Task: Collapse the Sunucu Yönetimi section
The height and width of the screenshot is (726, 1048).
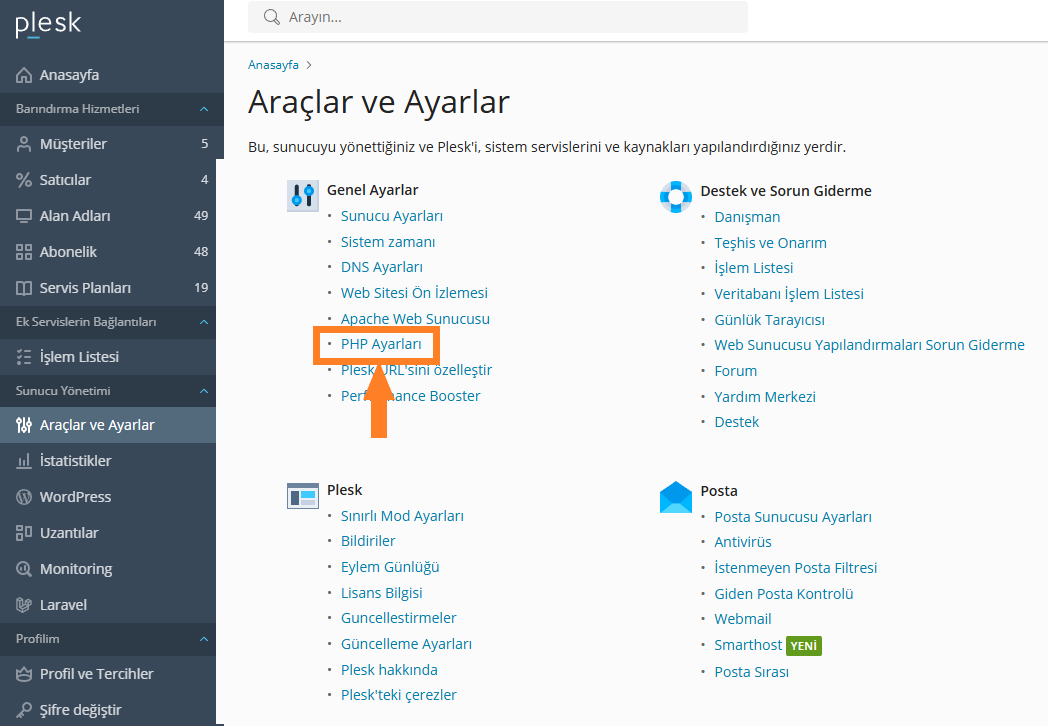Action: [203, 391]
